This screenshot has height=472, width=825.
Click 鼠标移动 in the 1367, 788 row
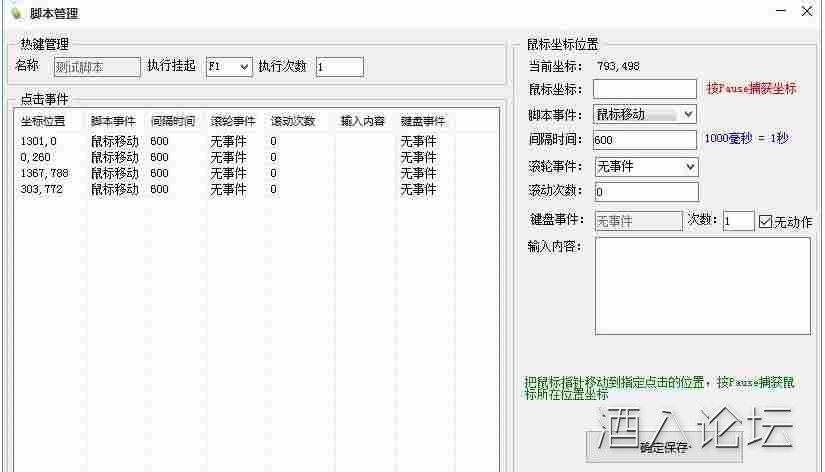click(115, 173)
